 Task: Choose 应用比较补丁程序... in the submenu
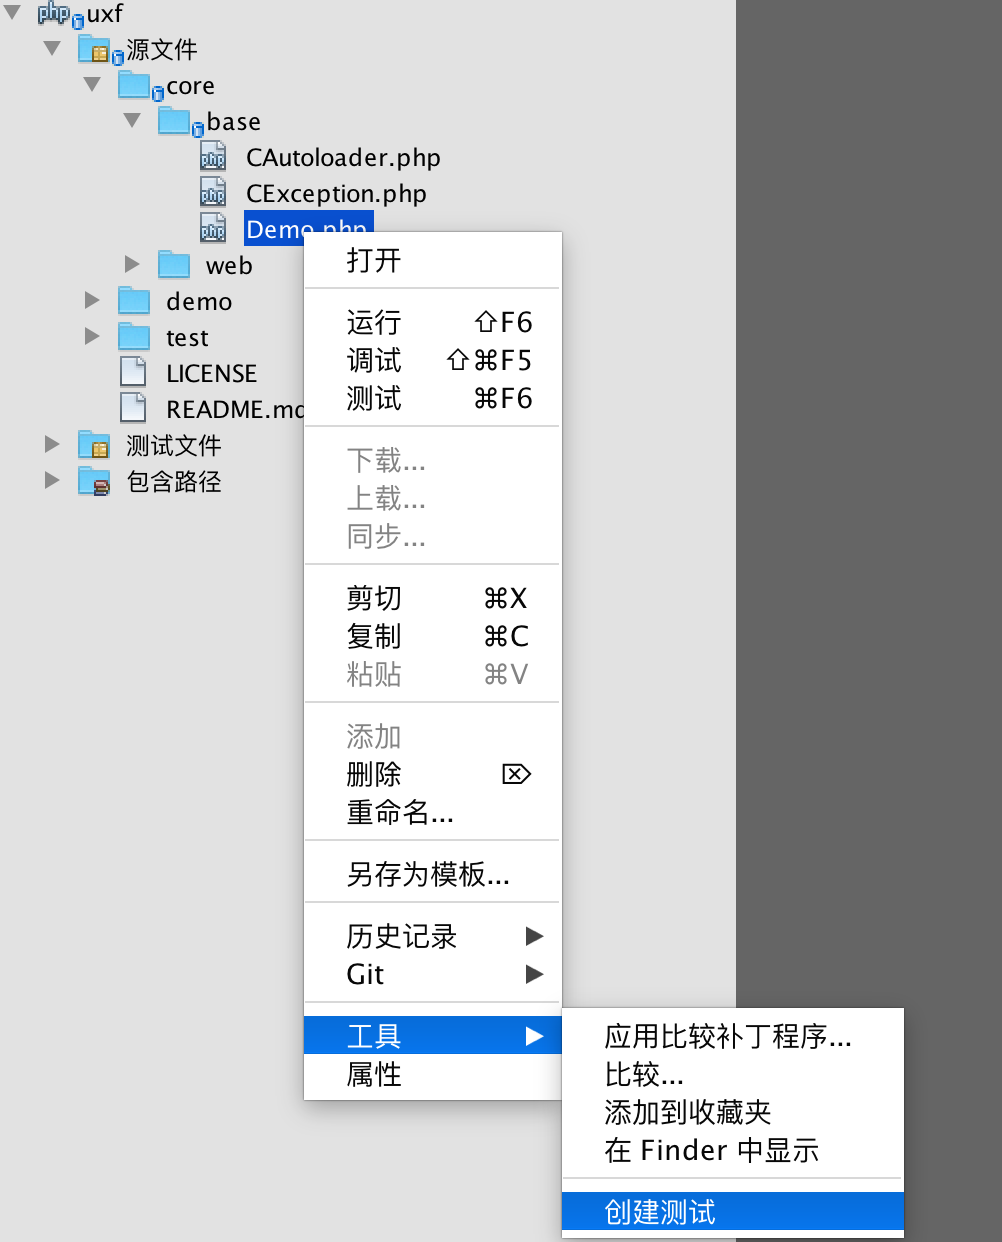click(733, 1036)
